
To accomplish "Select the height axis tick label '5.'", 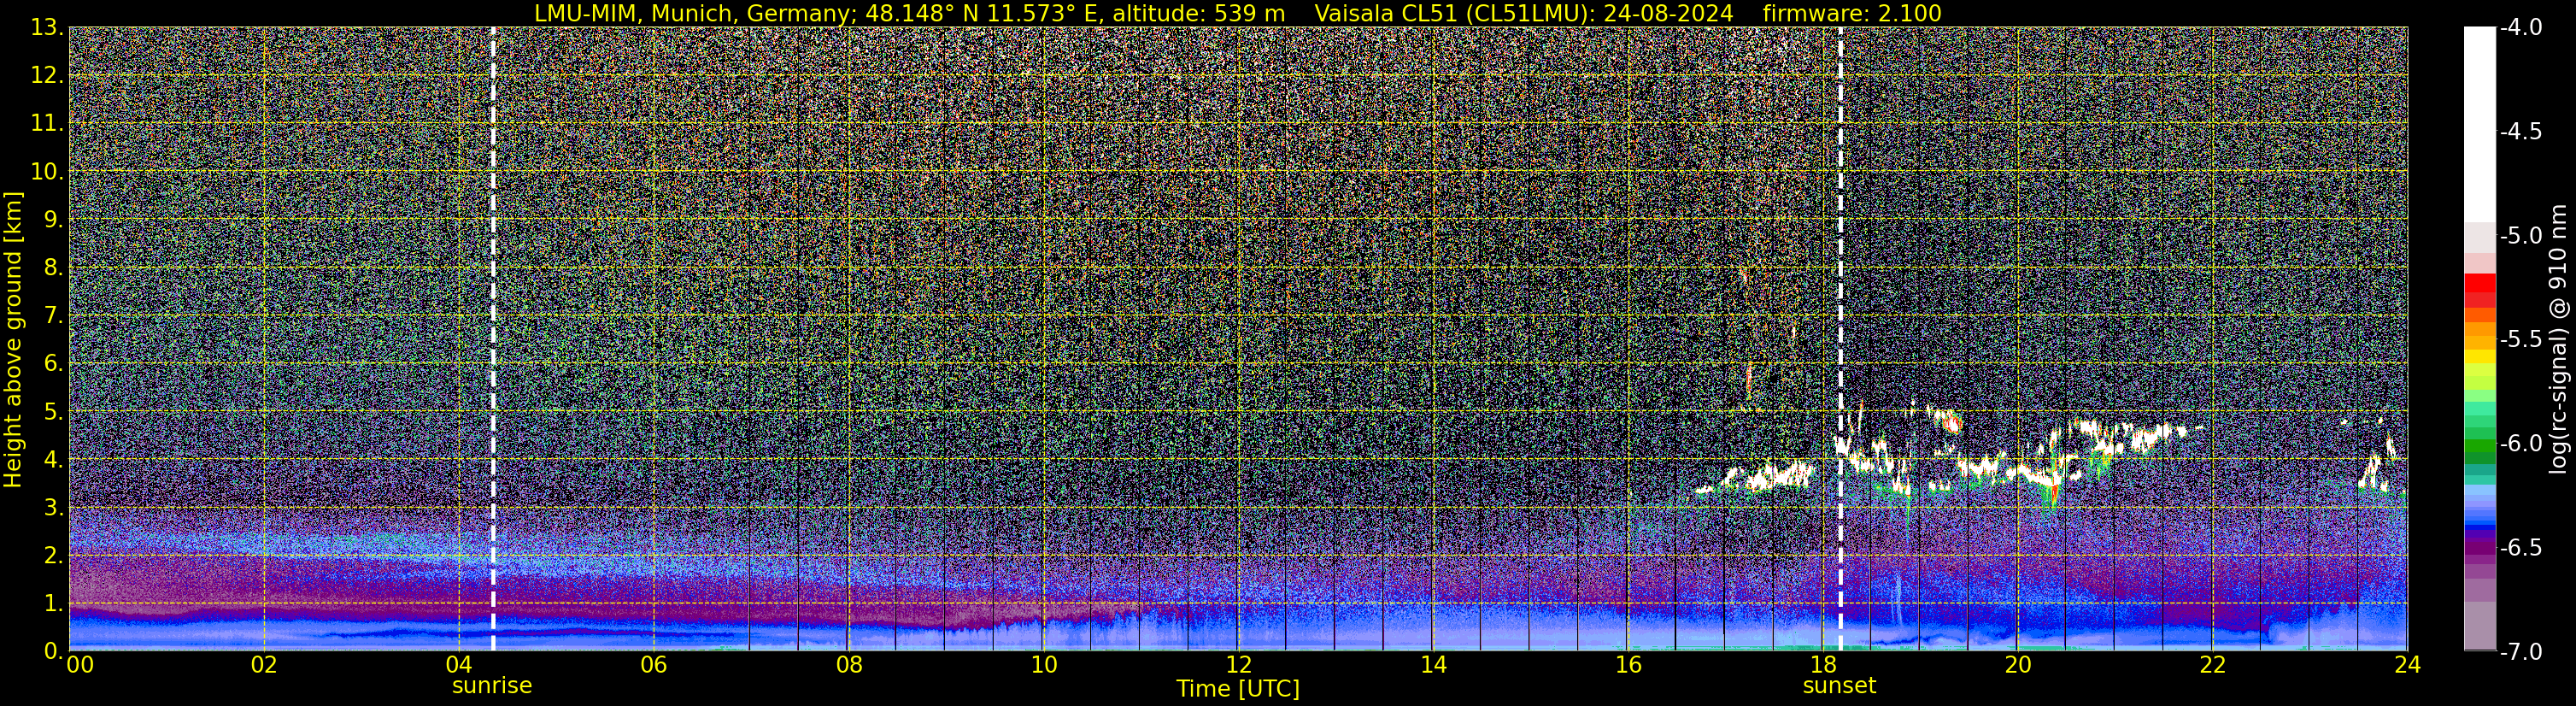I will (x=53, y=411).
